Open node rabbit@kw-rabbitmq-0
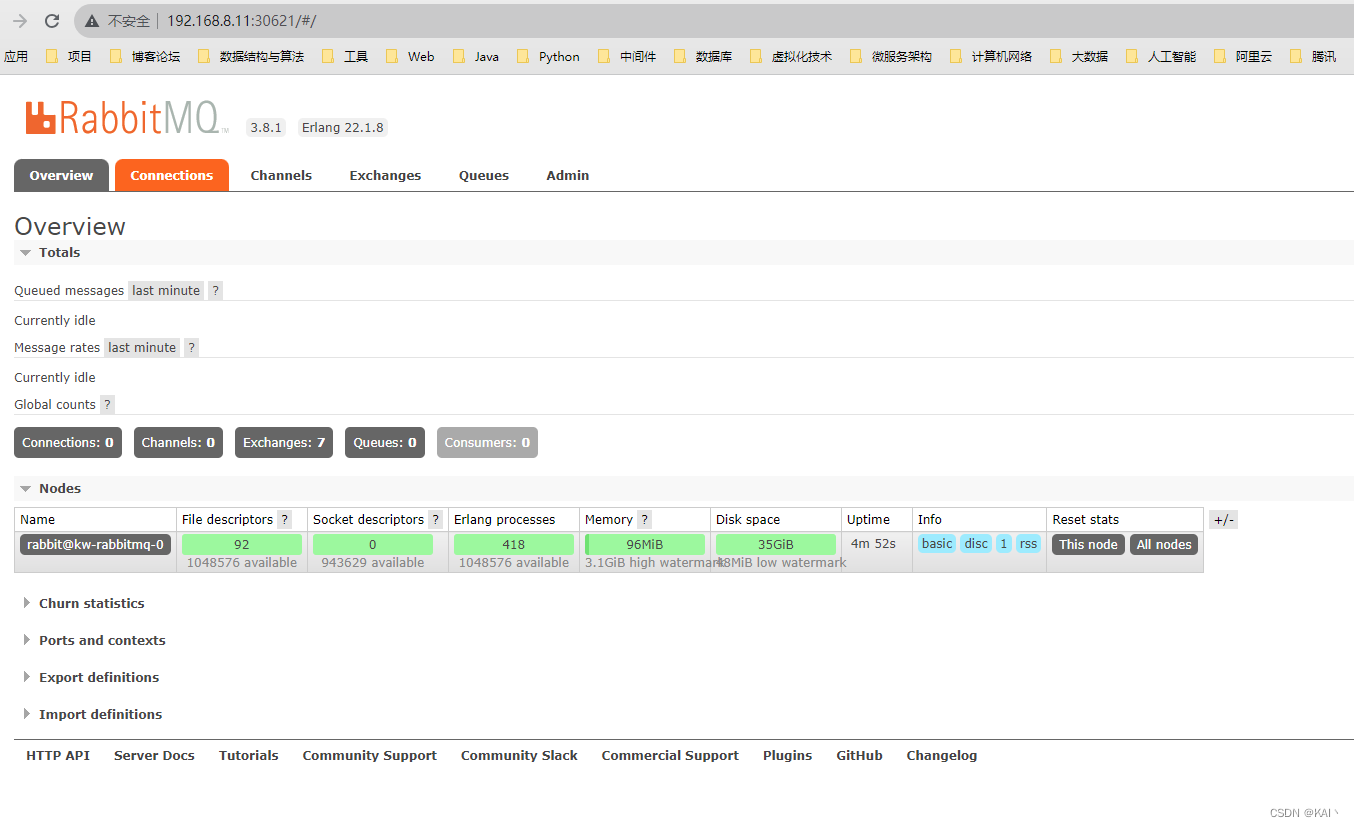Image resolution: width=1354 pixels, height=827 pixels. [x=96, y=544]
